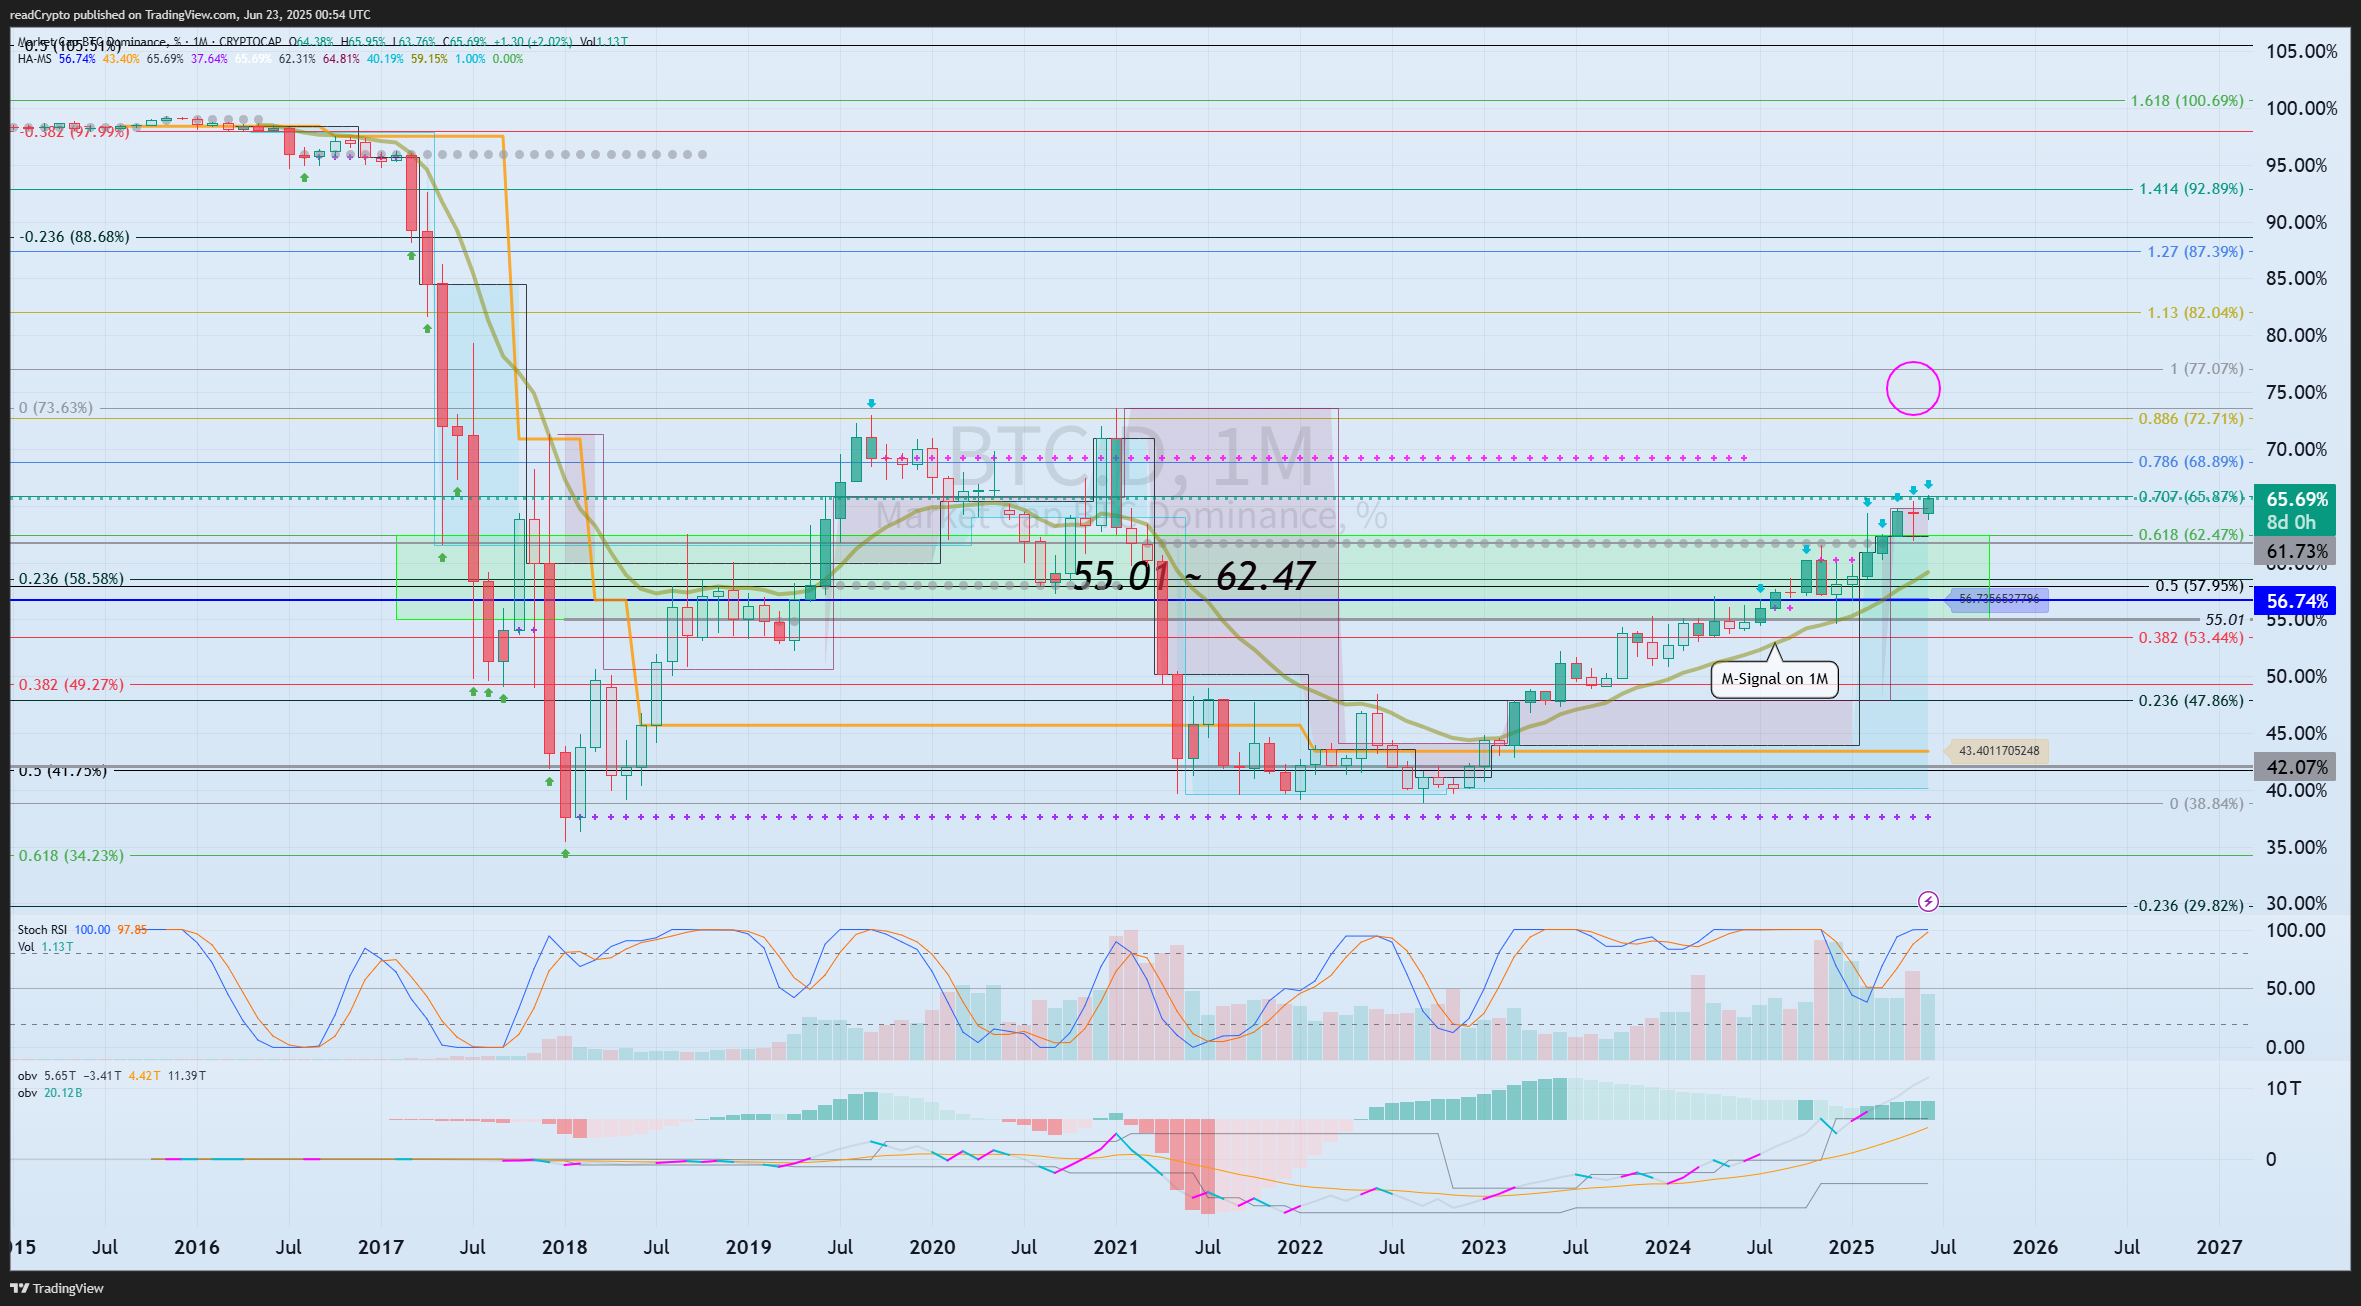This screenshot has height=1306, width=2361.
Task: Click the 105.00% price axis tick
Action: 2301,51
